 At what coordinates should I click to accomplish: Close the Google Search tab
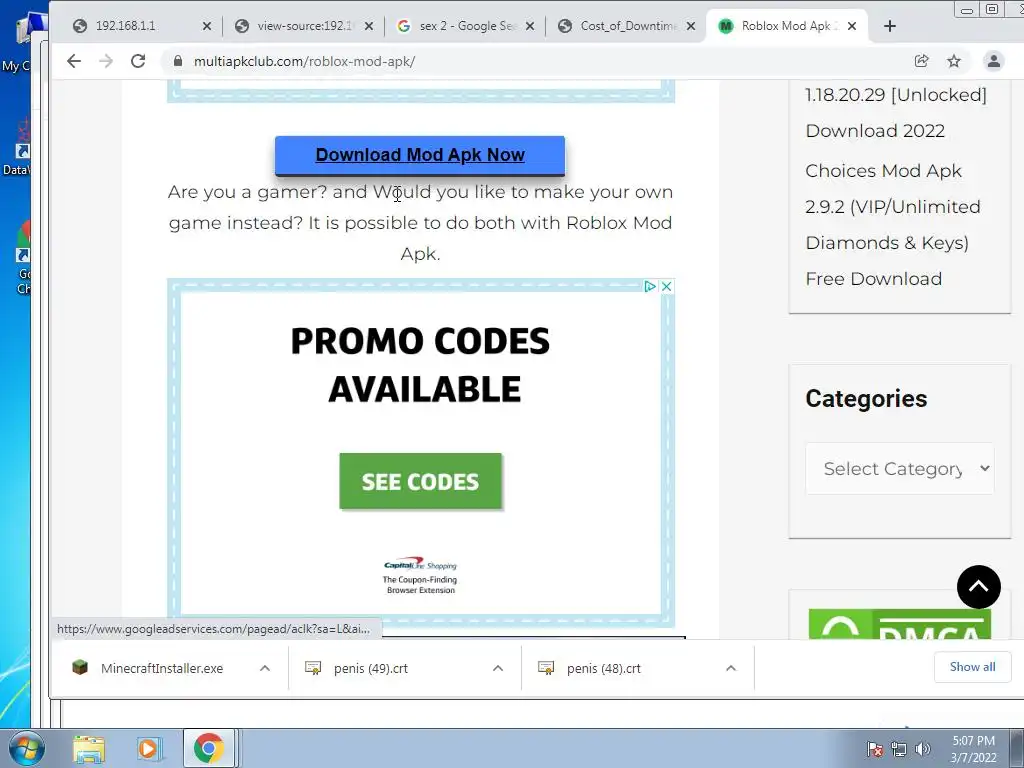click(x=530, y=26)
